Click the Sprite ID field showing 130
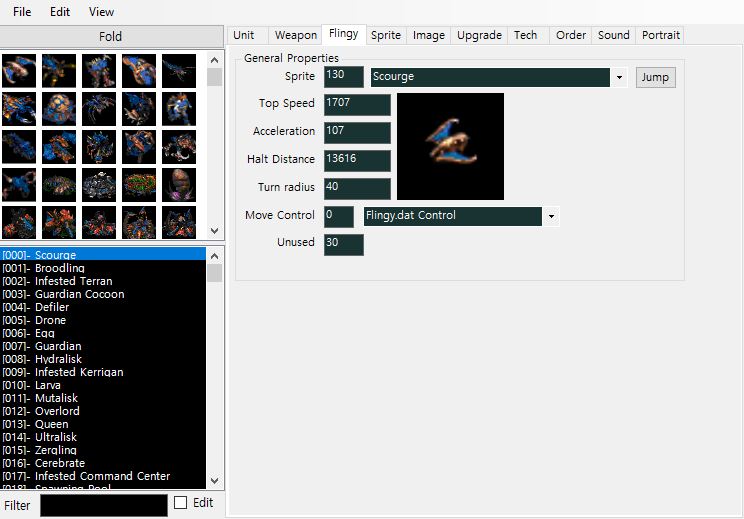Image resolution: width=744 pixels, height=519 pixels. (344, 77)
